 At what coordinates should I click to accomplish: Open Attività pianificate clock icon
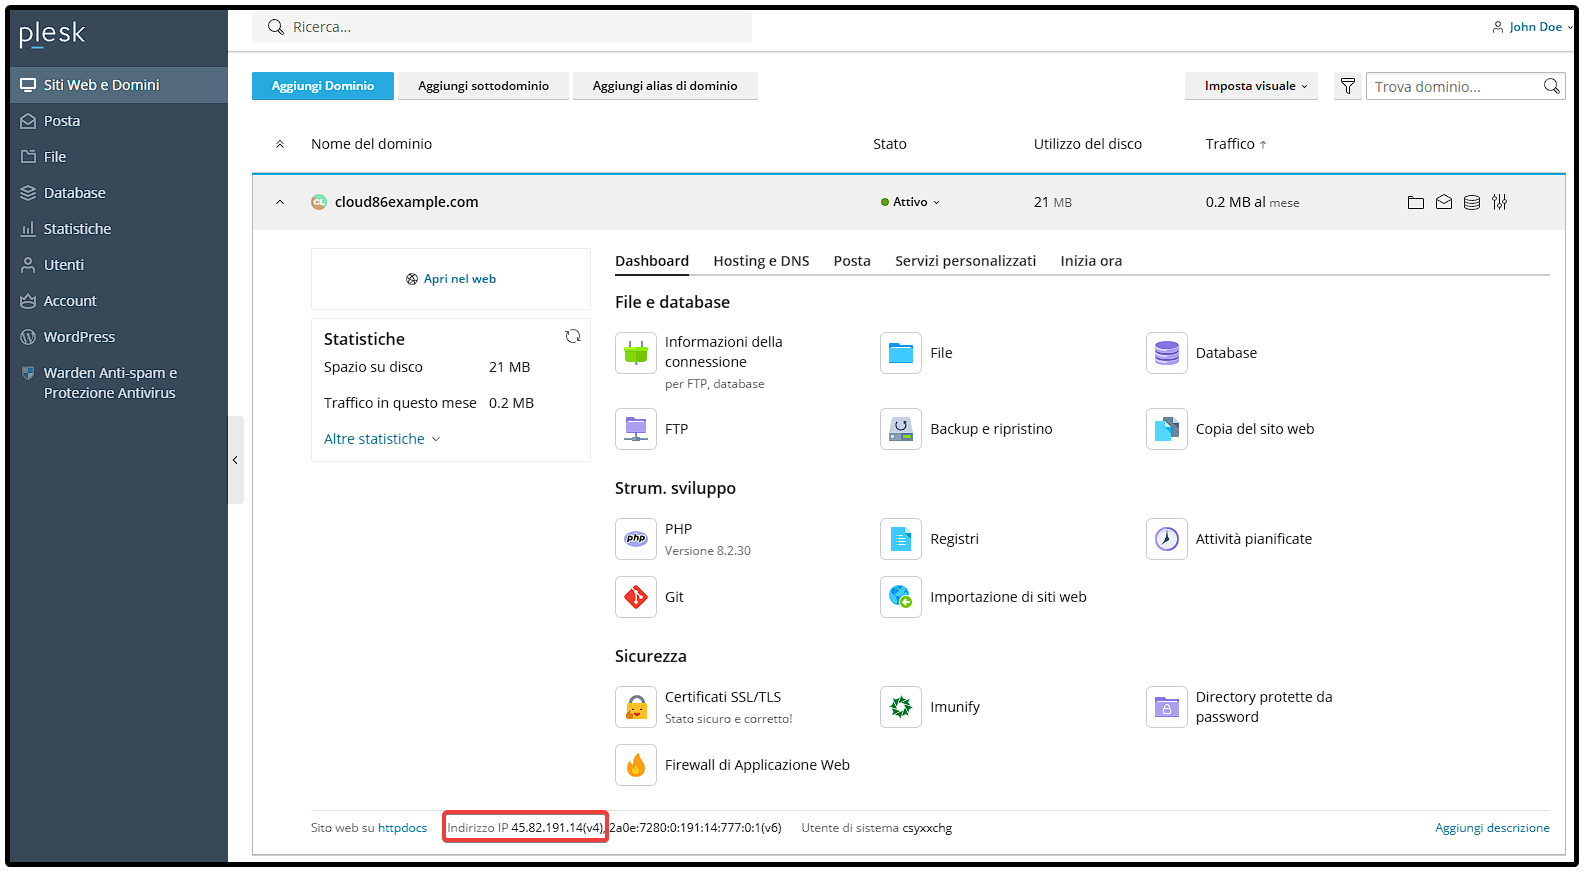click(x=1167, y=539)
